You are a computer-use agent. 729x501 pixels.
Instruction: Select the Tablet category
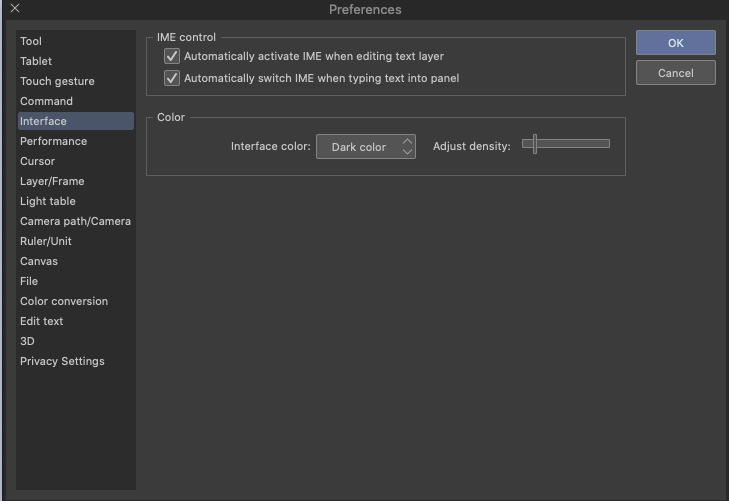(76, 61)
